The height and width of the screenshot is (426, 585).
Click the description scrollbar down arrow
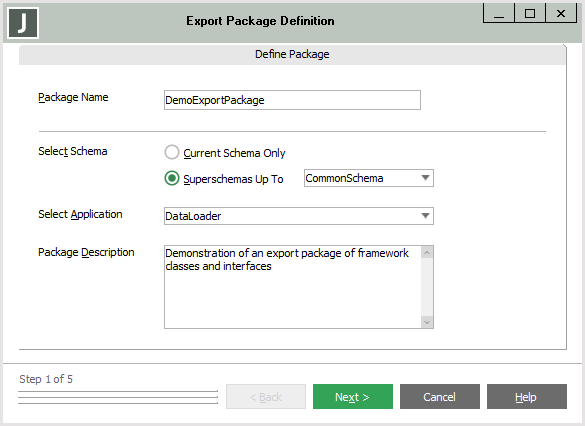tap(427, 322)
